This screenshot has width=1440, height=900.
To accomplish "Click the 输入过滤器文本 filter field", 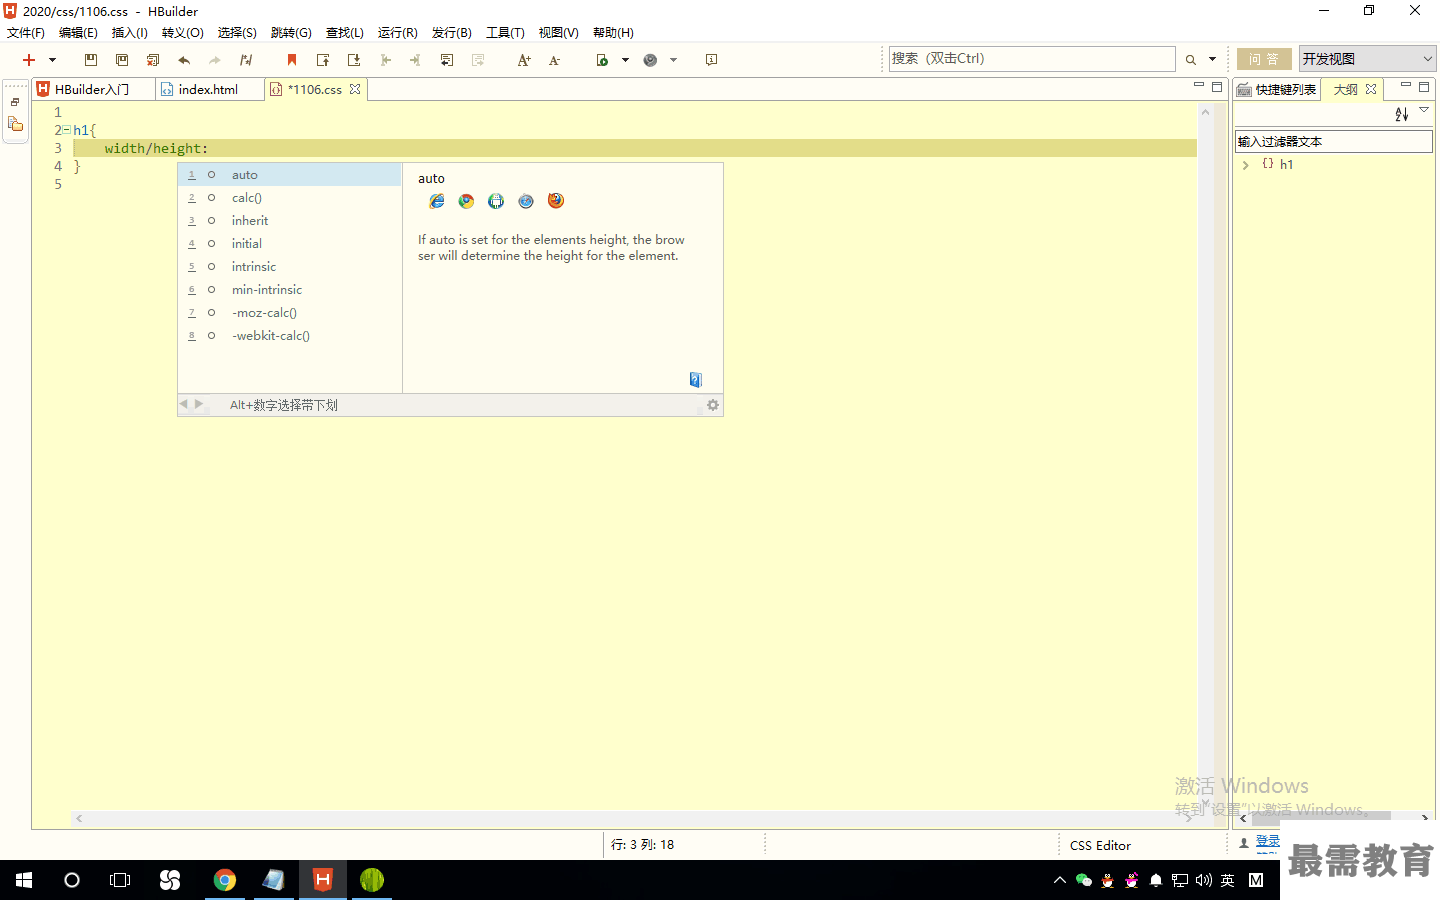I will point(1334,141).
